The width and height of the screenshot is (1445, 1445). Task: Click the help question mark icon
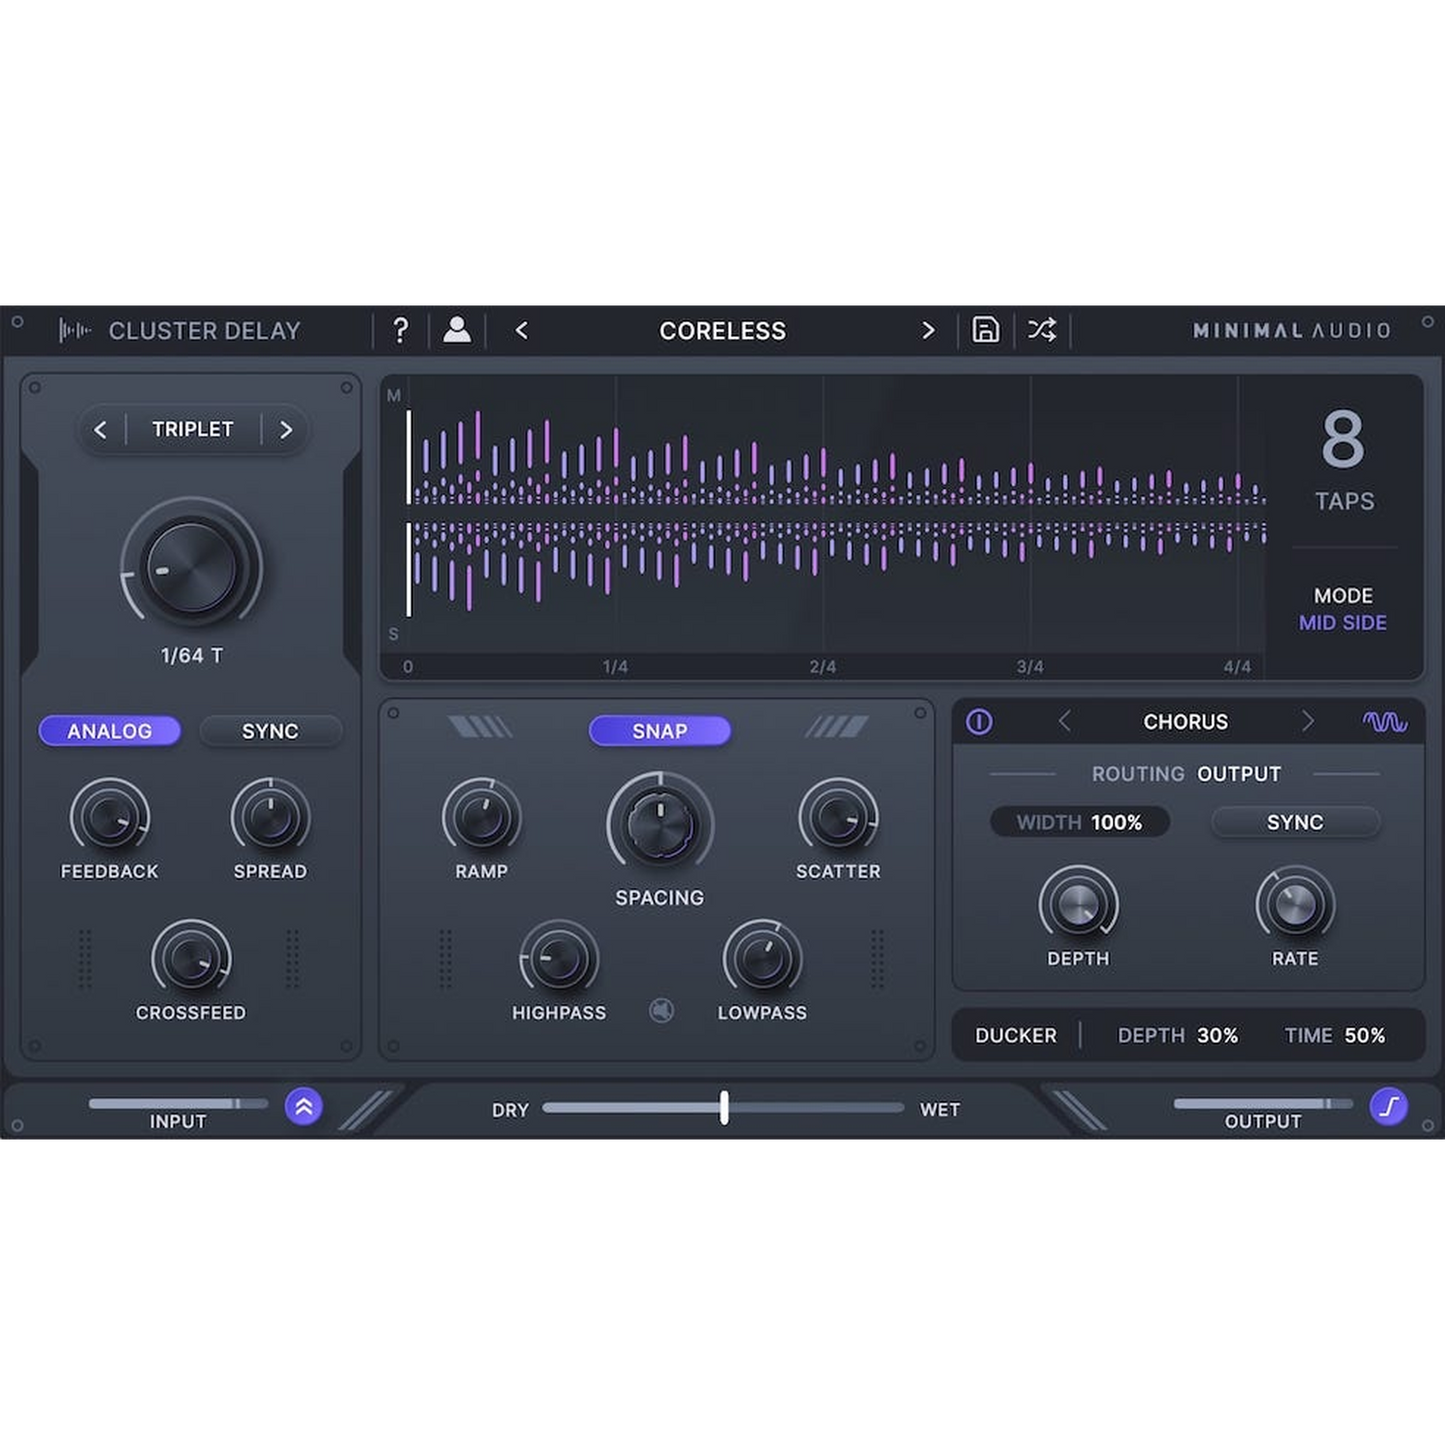tap(400, 330)
